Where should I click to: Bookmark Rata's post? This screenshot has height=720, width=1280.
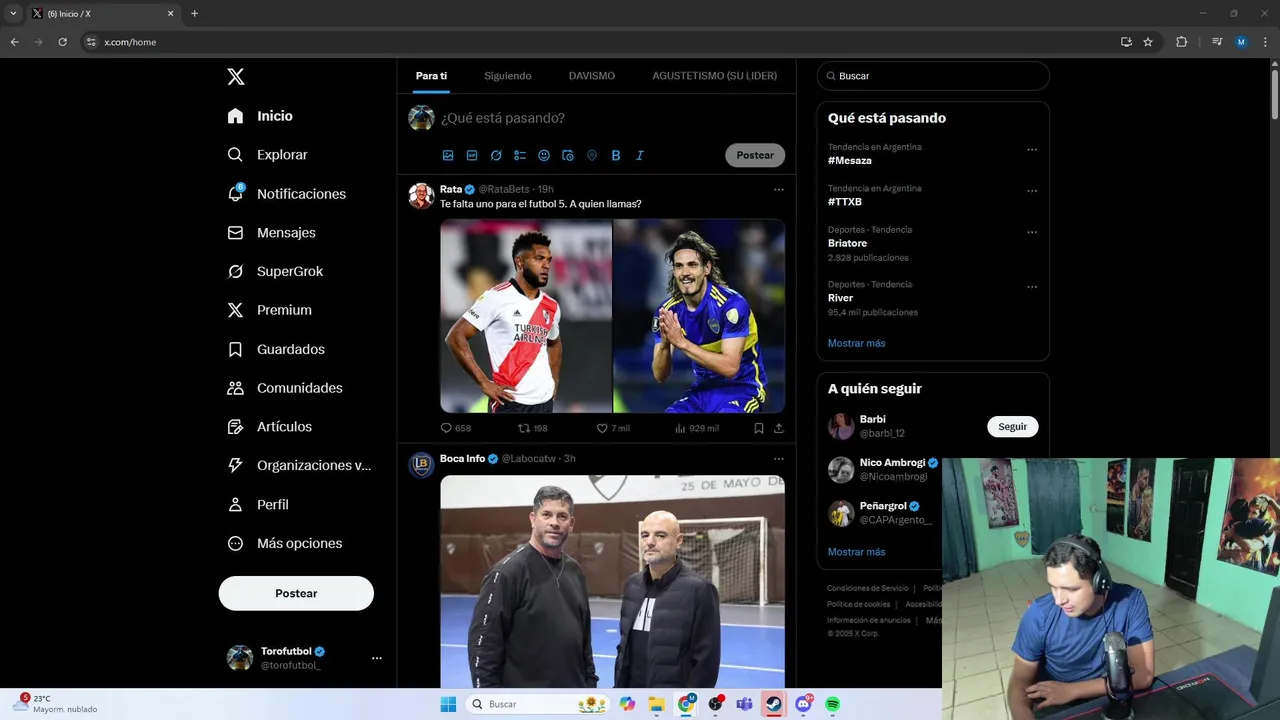pyautogui.click(x=759, y=428)
